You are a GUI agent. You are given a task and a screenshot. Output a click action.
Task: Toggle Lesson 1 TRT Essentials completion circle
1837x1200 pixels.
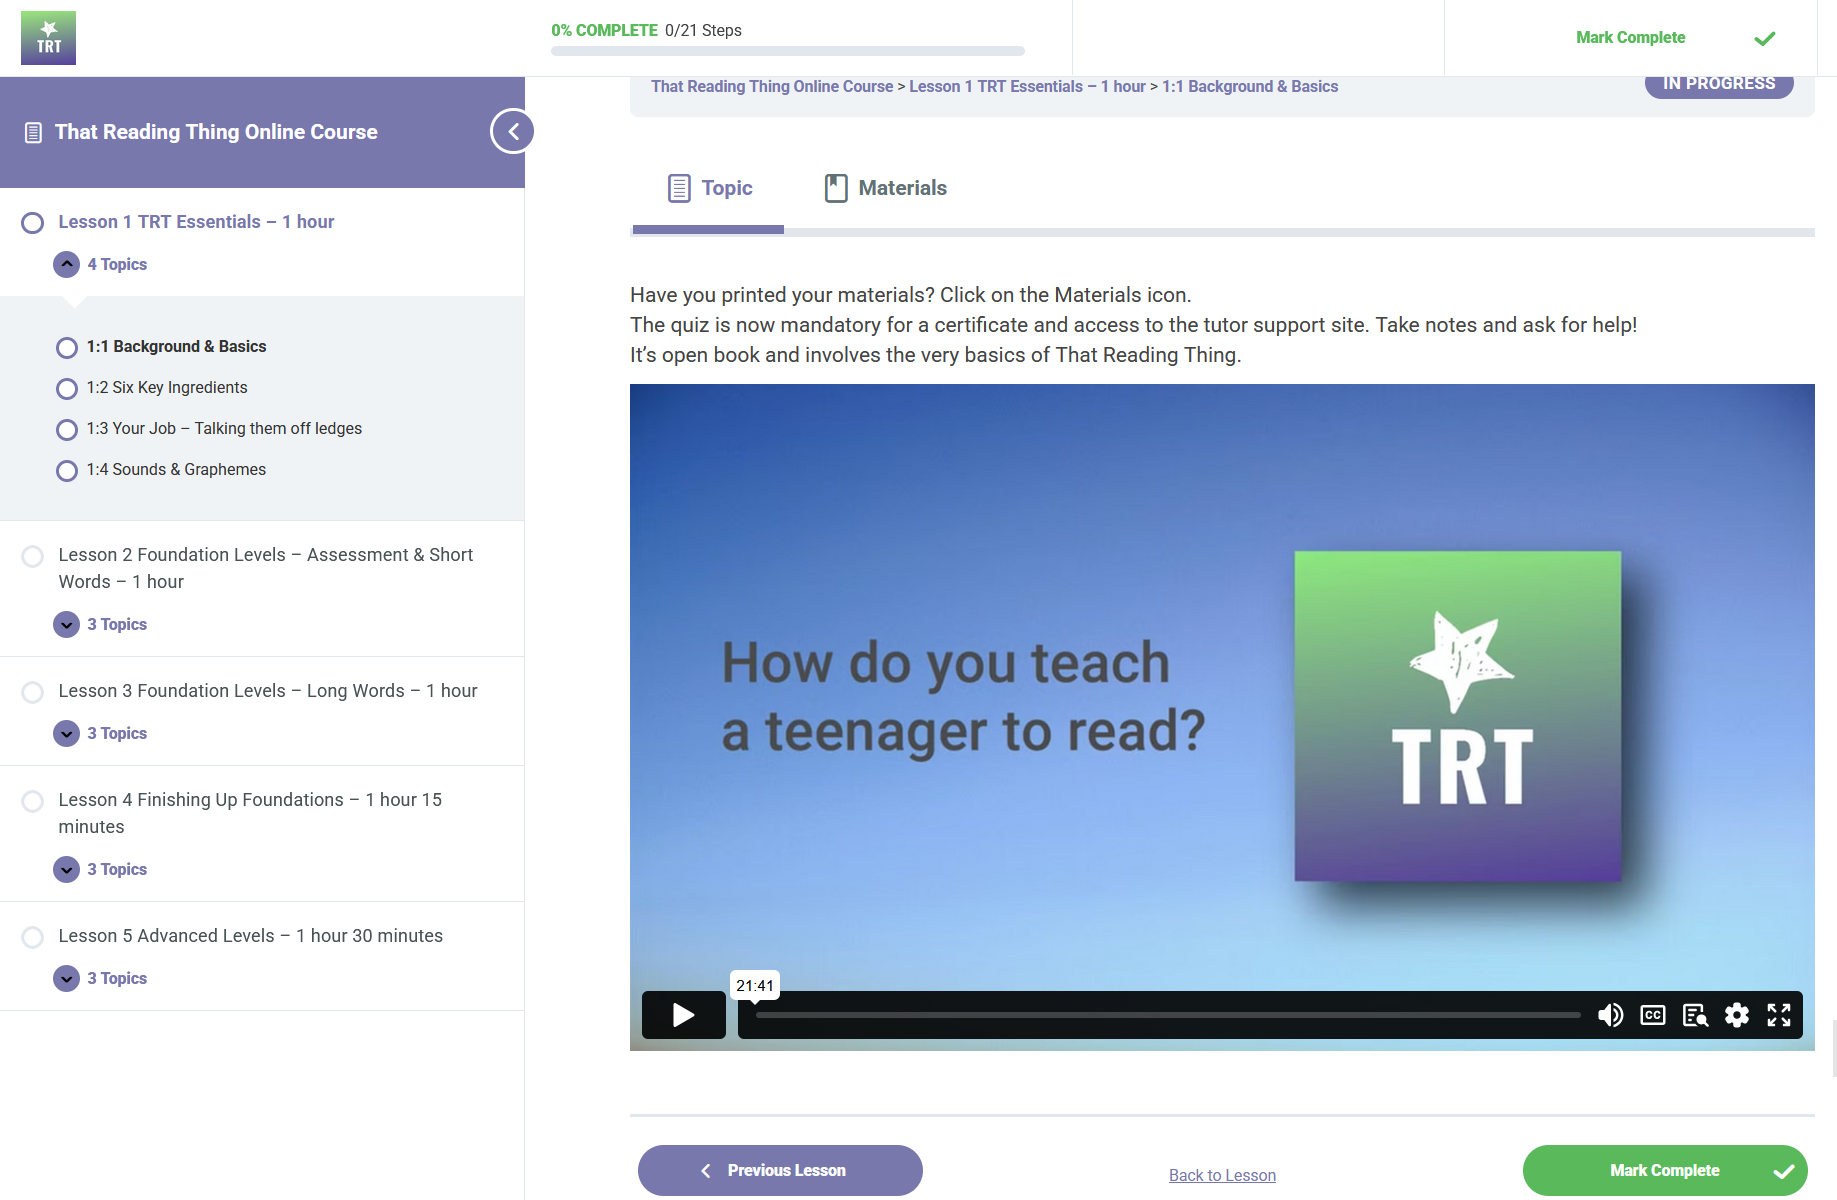pyautogui.click(x=33, y=222)
